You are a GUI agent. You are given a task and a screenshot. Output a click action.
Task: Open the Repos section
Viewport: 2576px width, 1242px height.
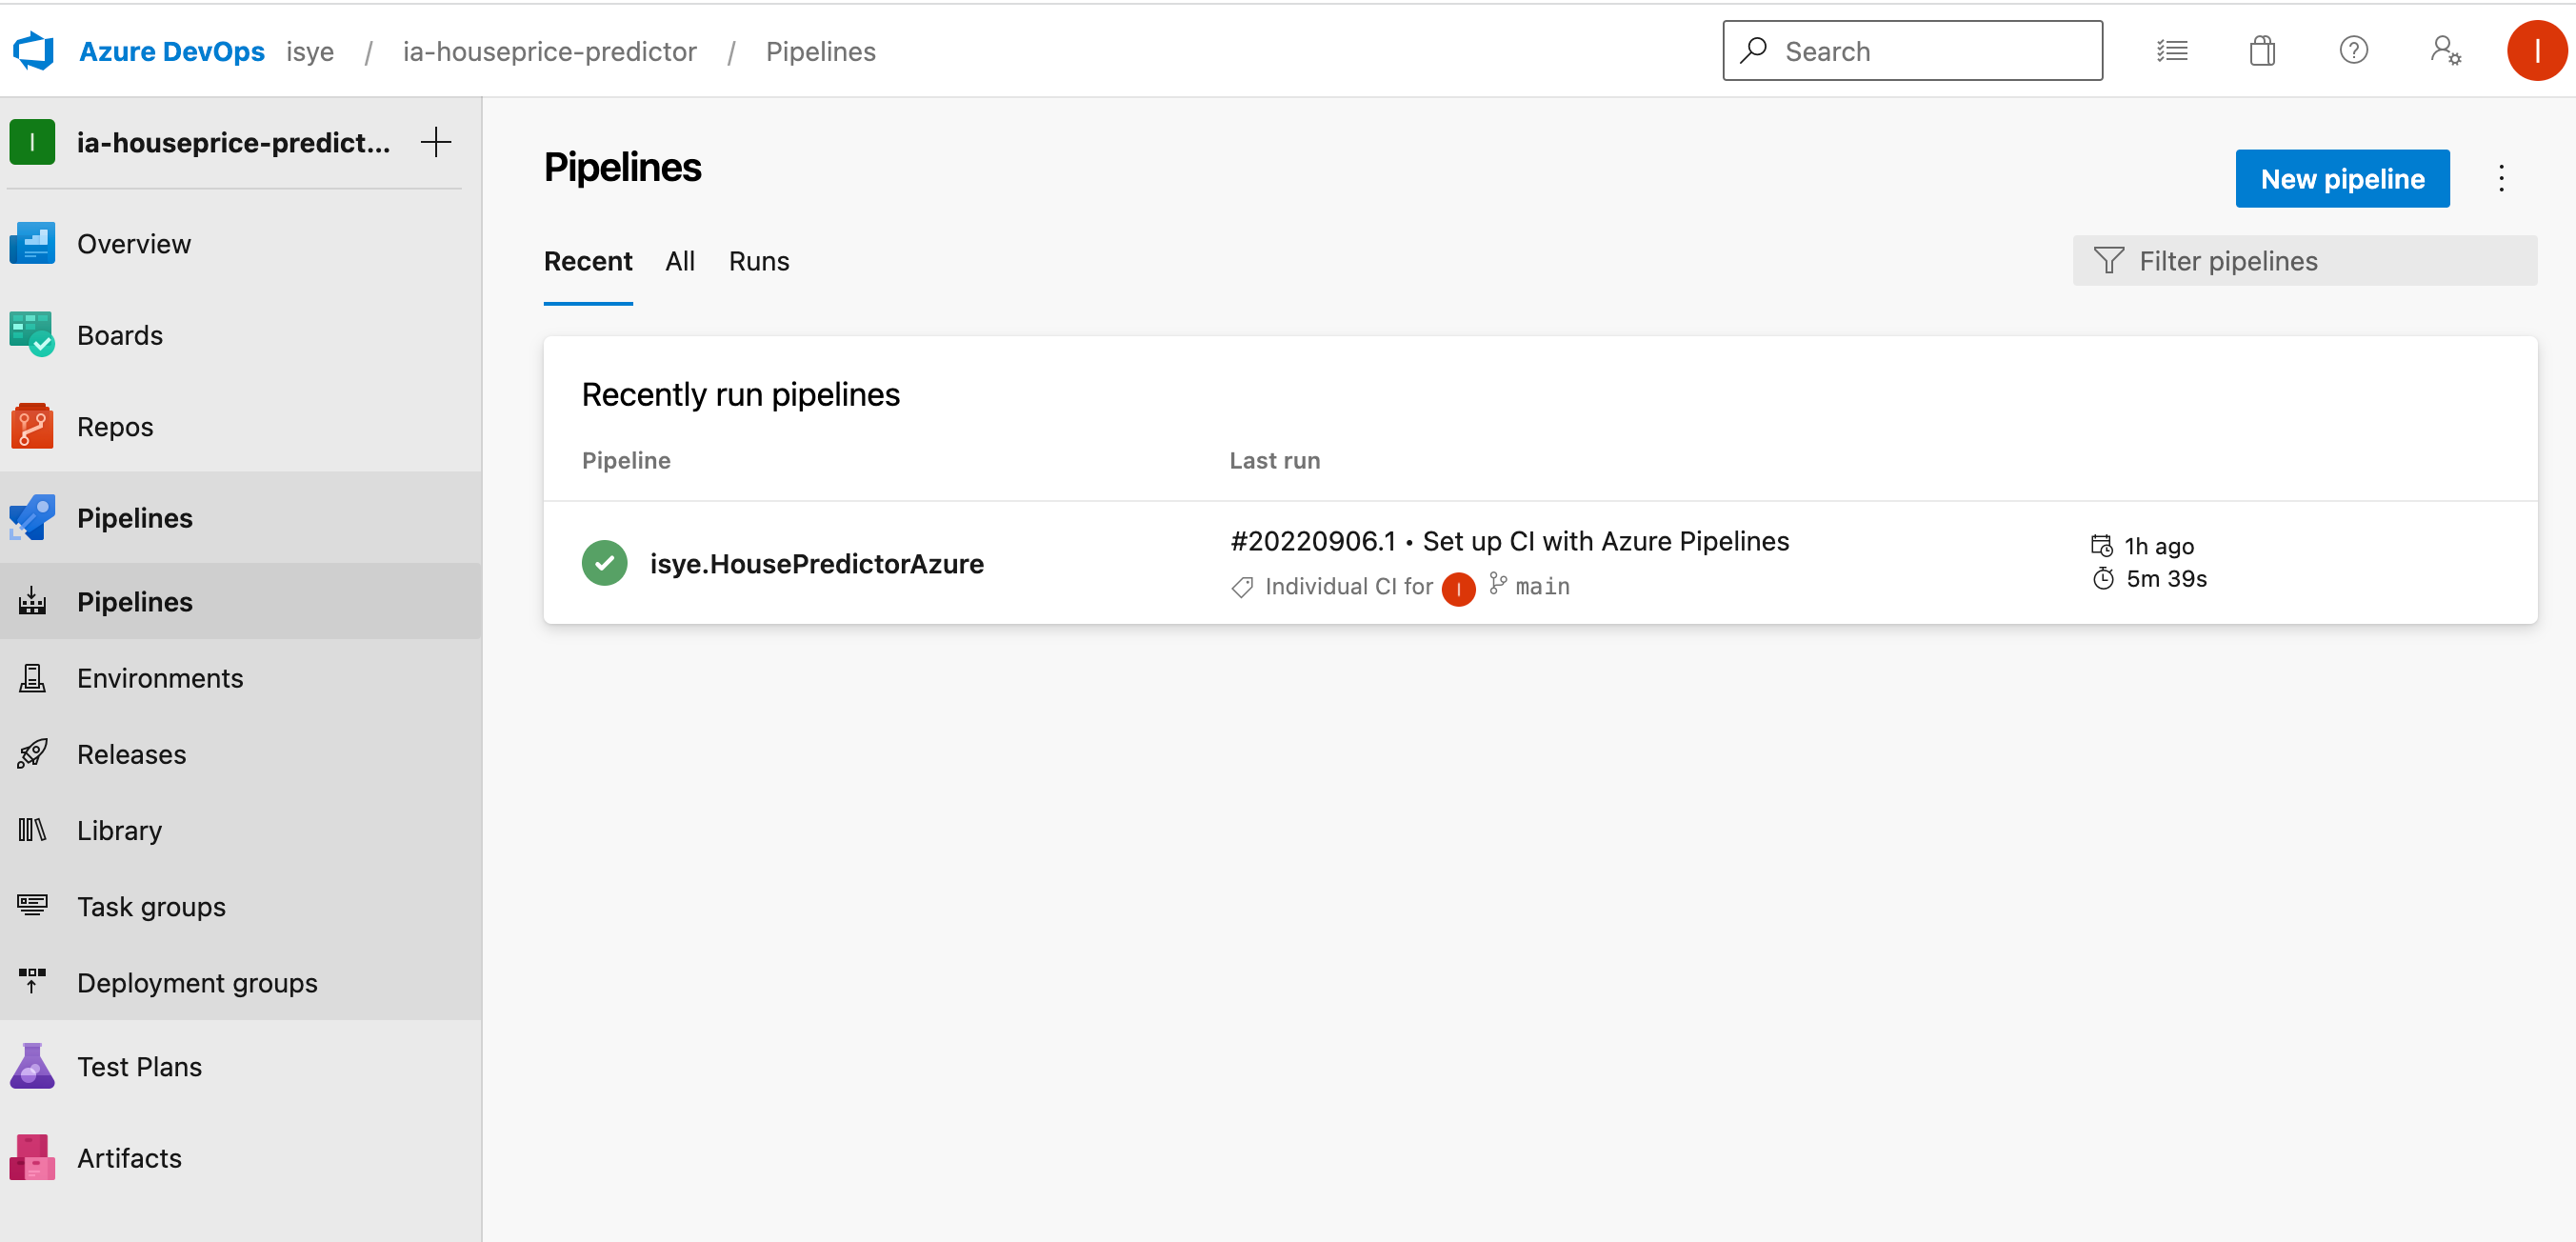click(113, 426)
